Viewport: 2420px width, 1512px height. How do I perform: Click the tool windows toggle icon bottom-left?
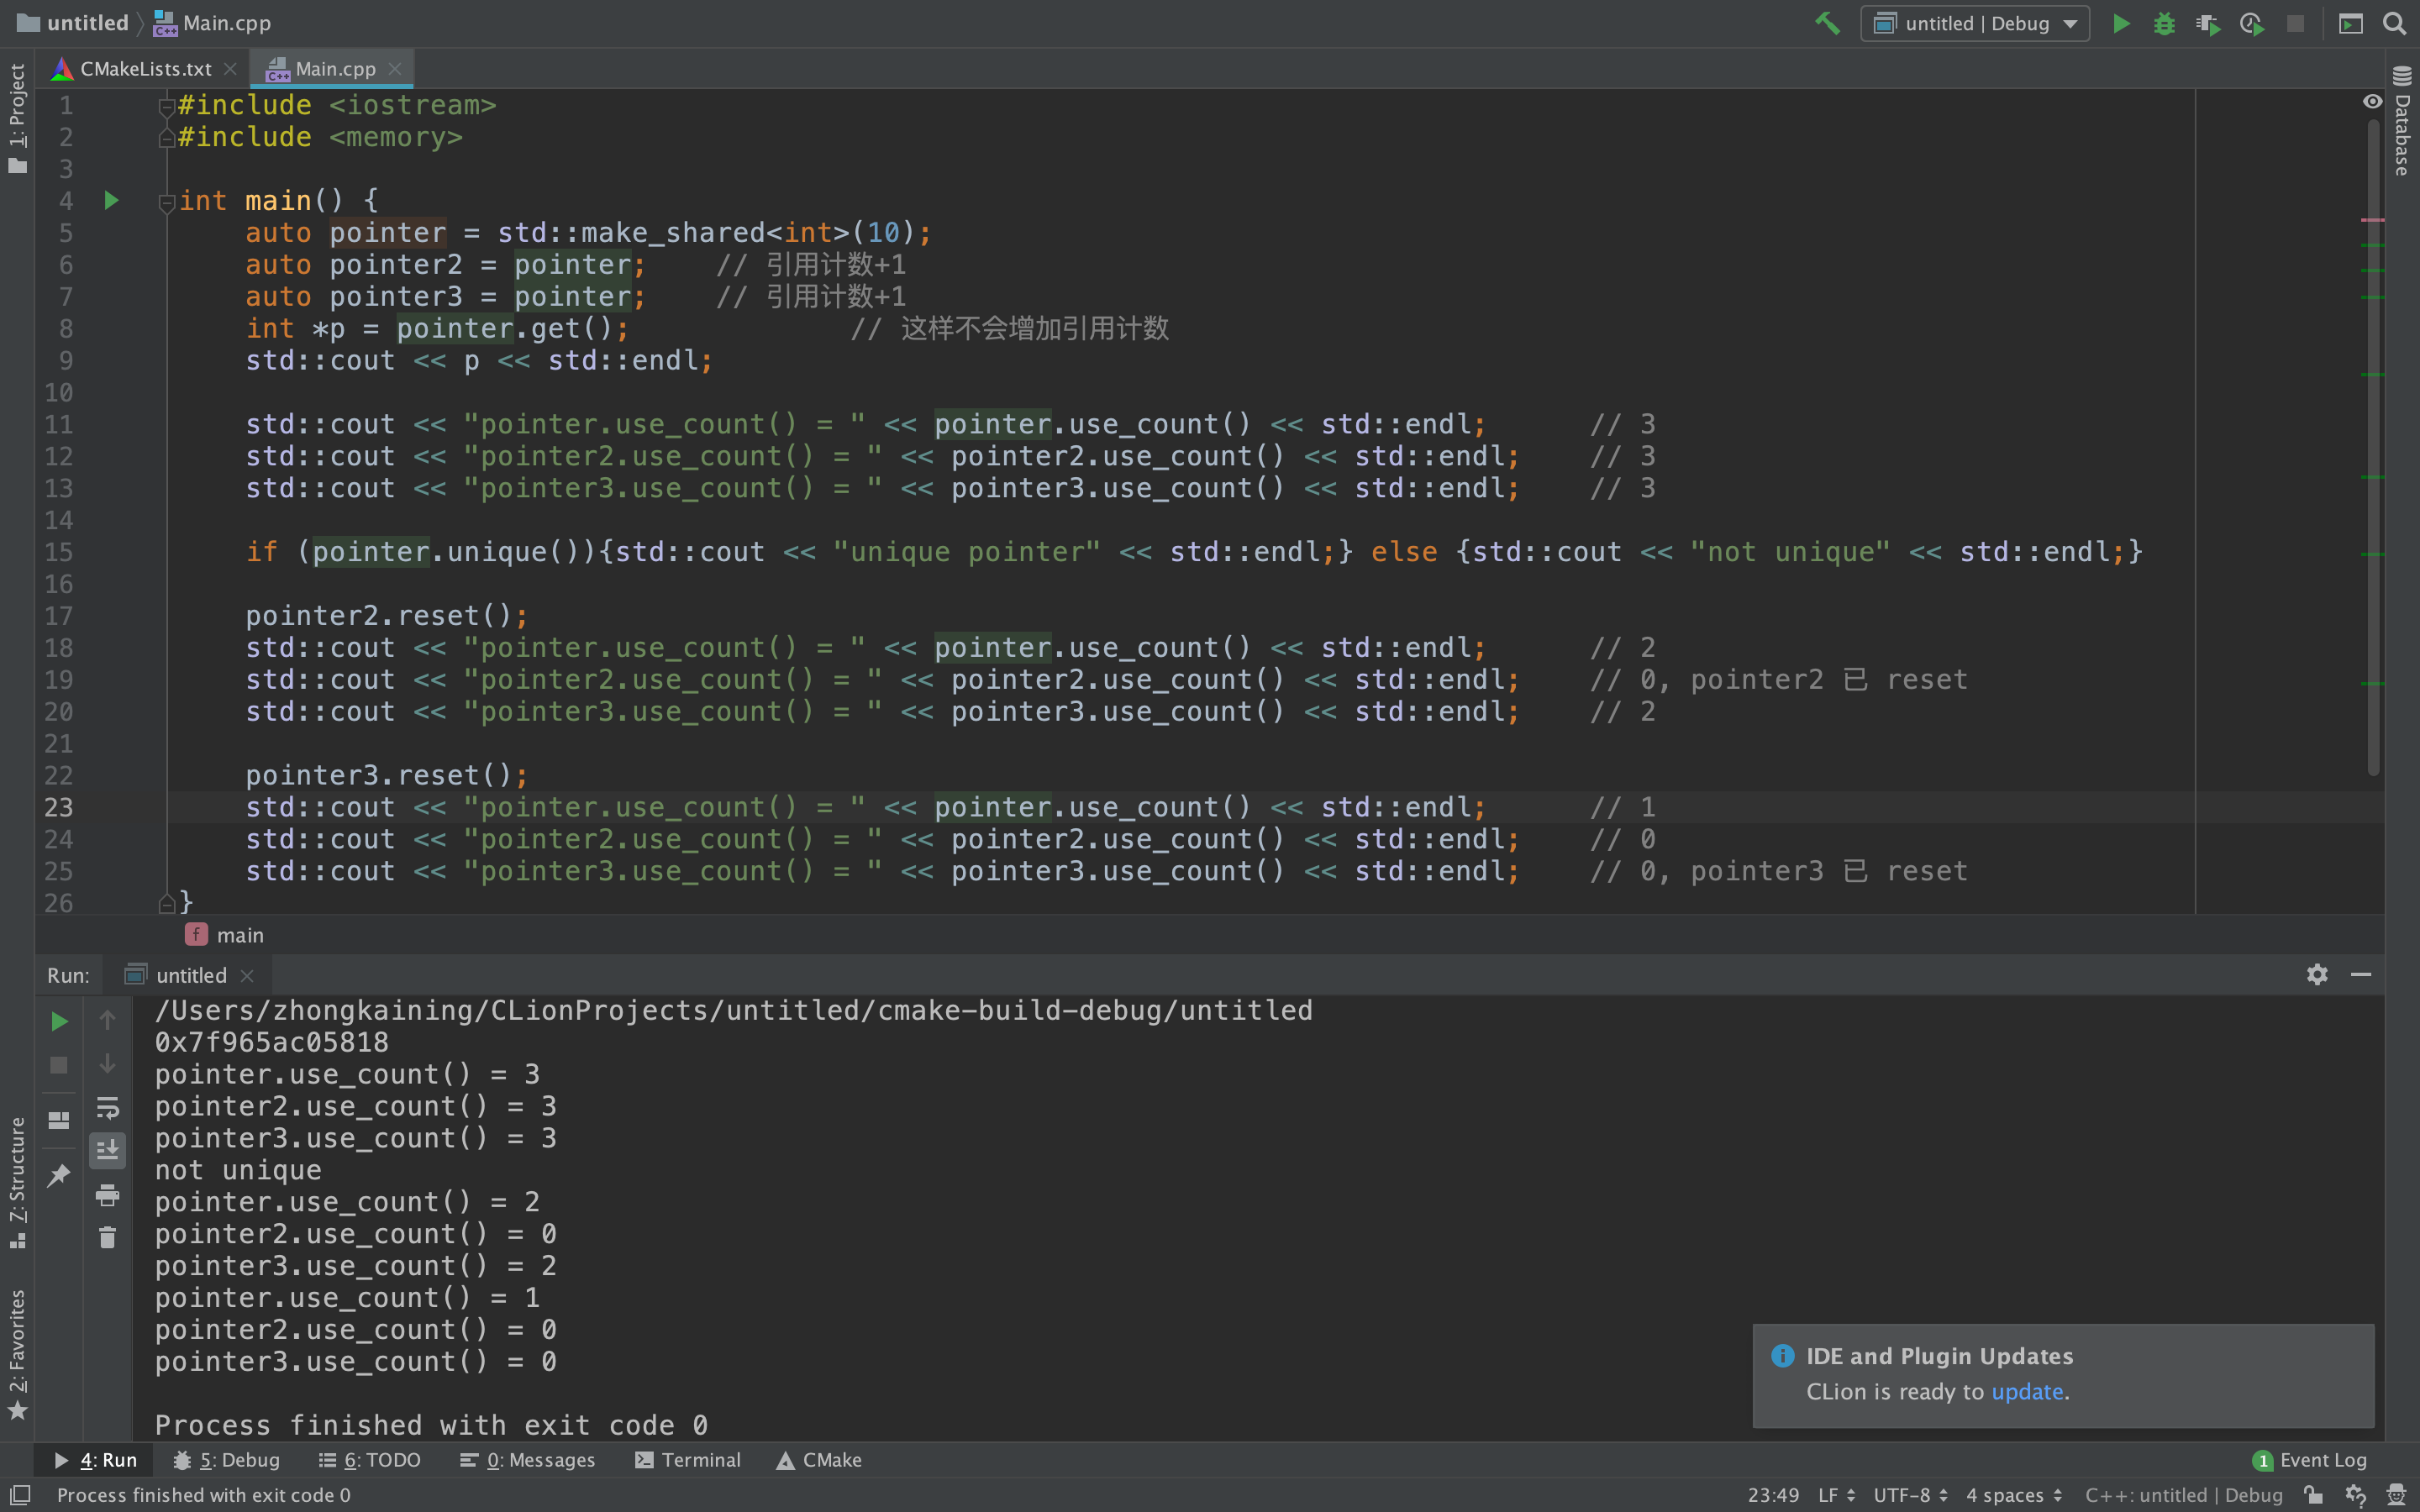point(20,1495)
